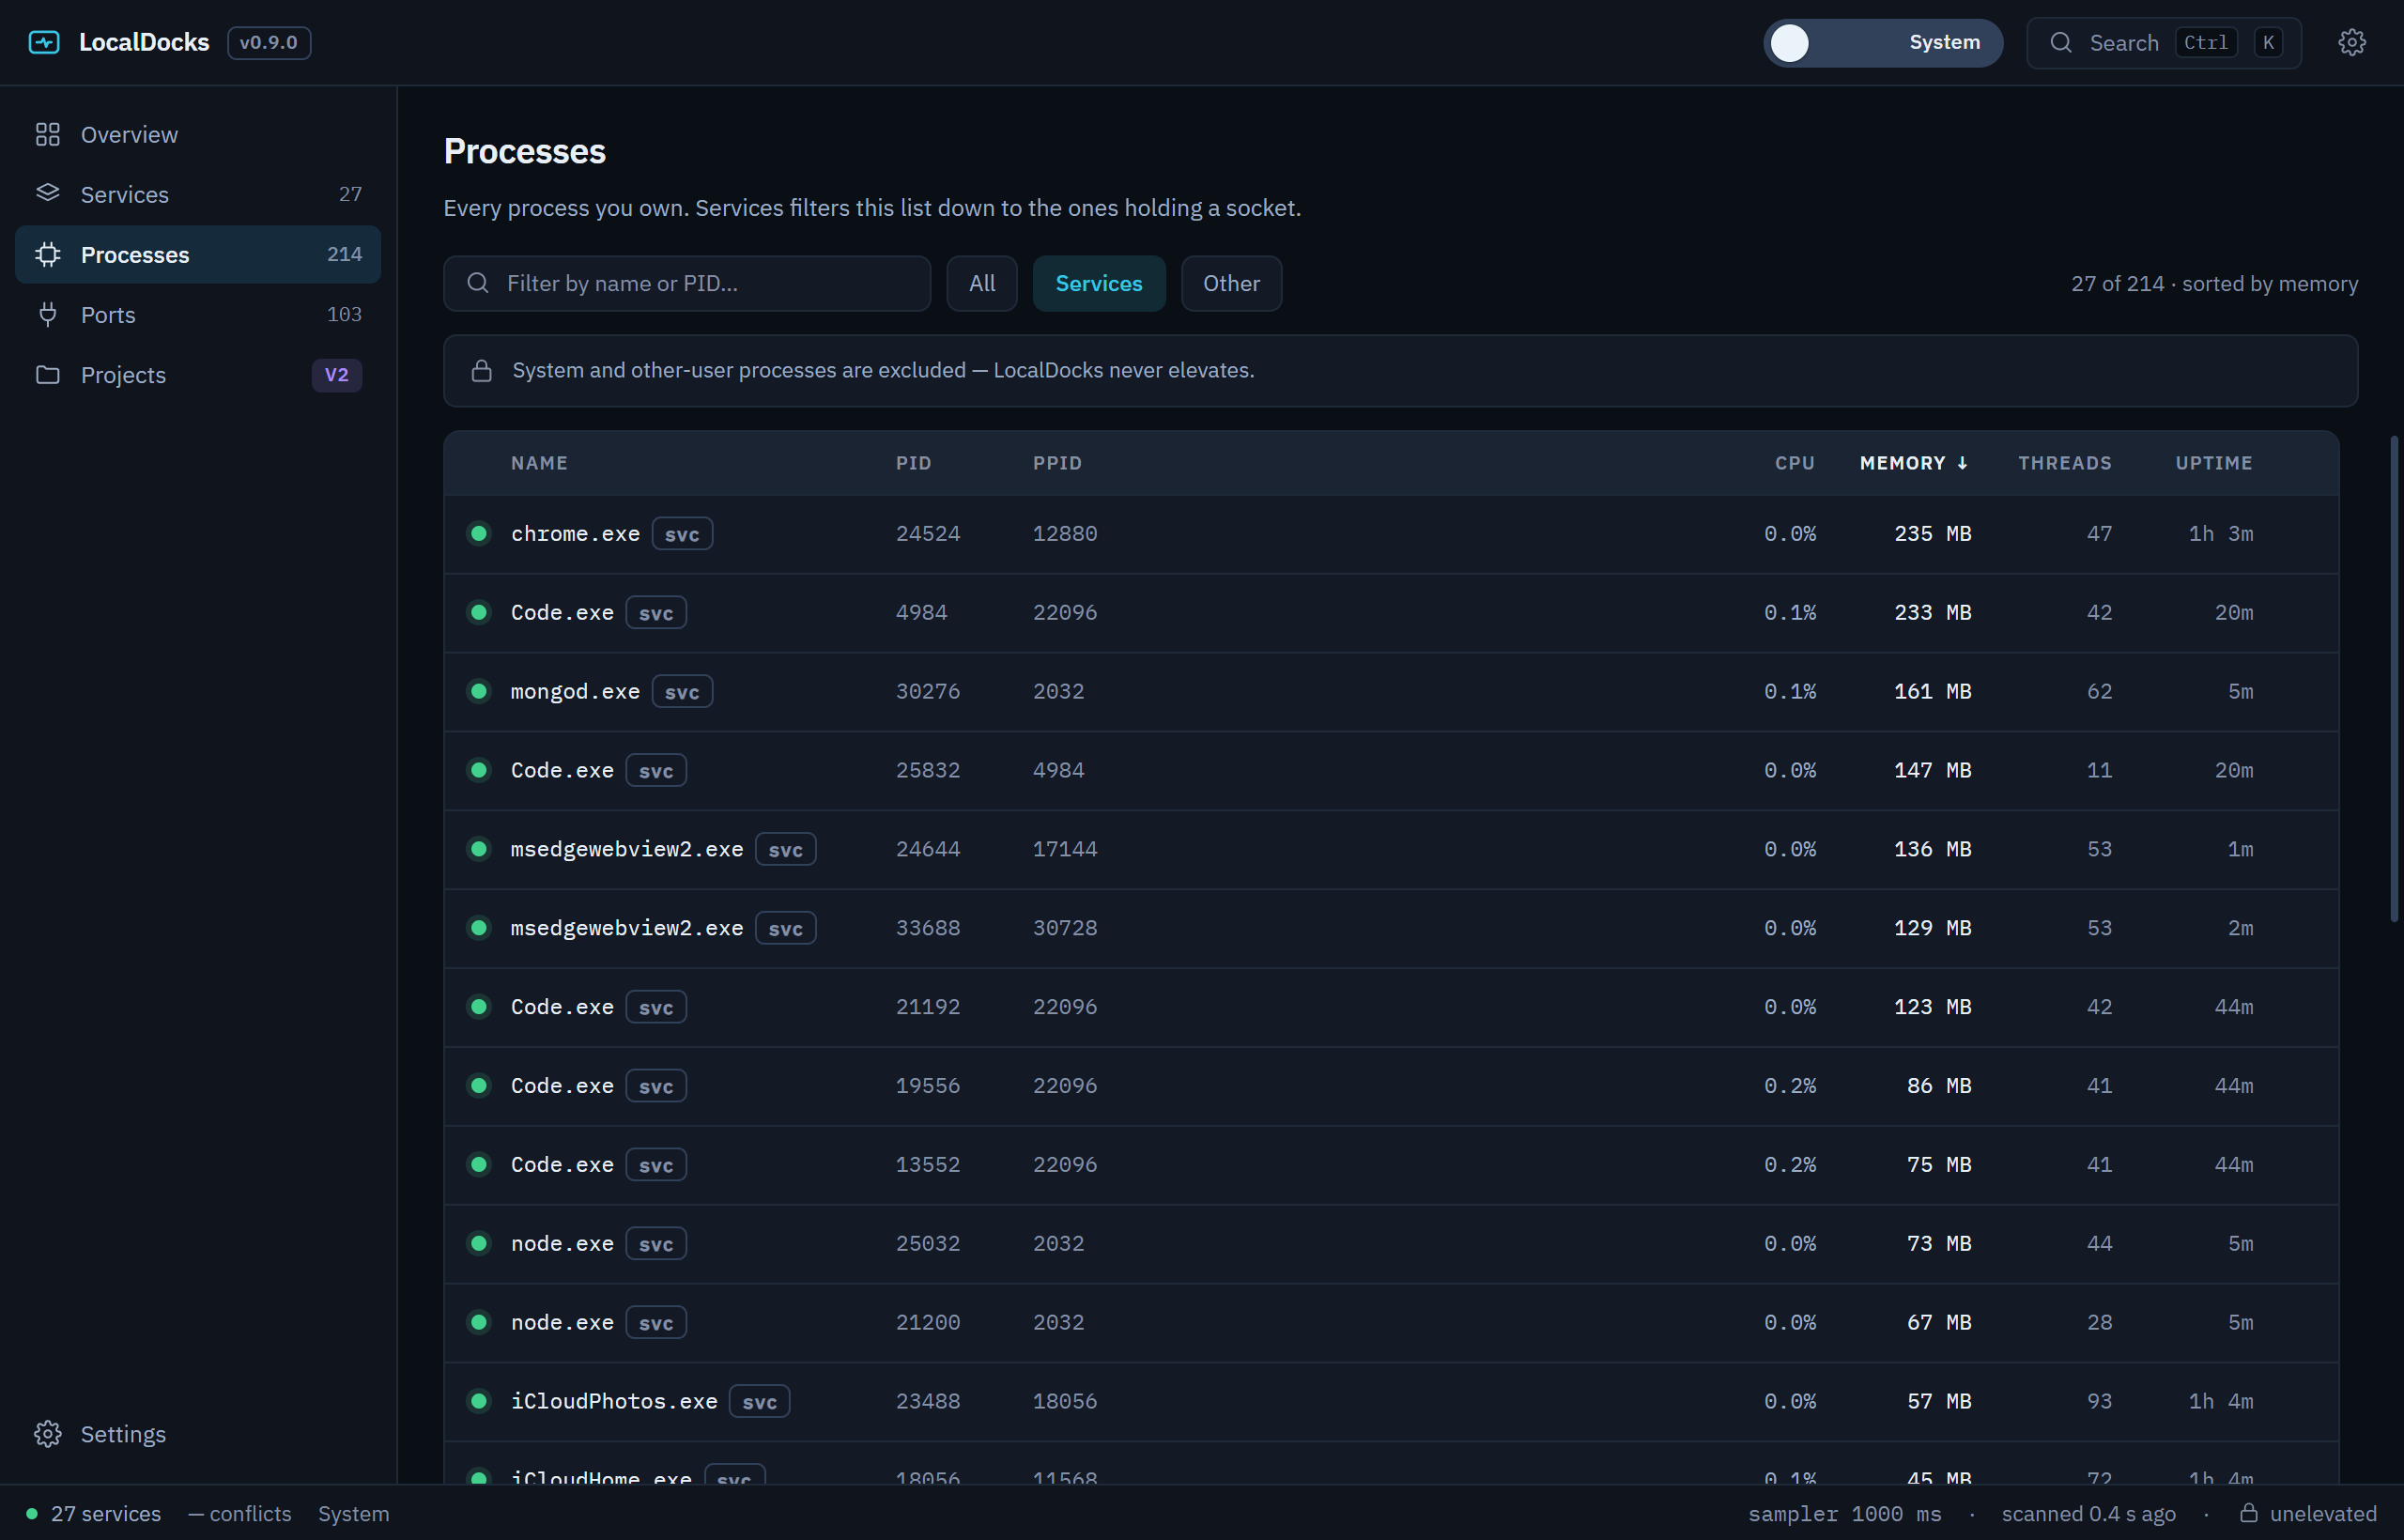Click the LocalDocks logo icon
2404x1540 pixels.
pyautogui.click(x=44, y=42)
